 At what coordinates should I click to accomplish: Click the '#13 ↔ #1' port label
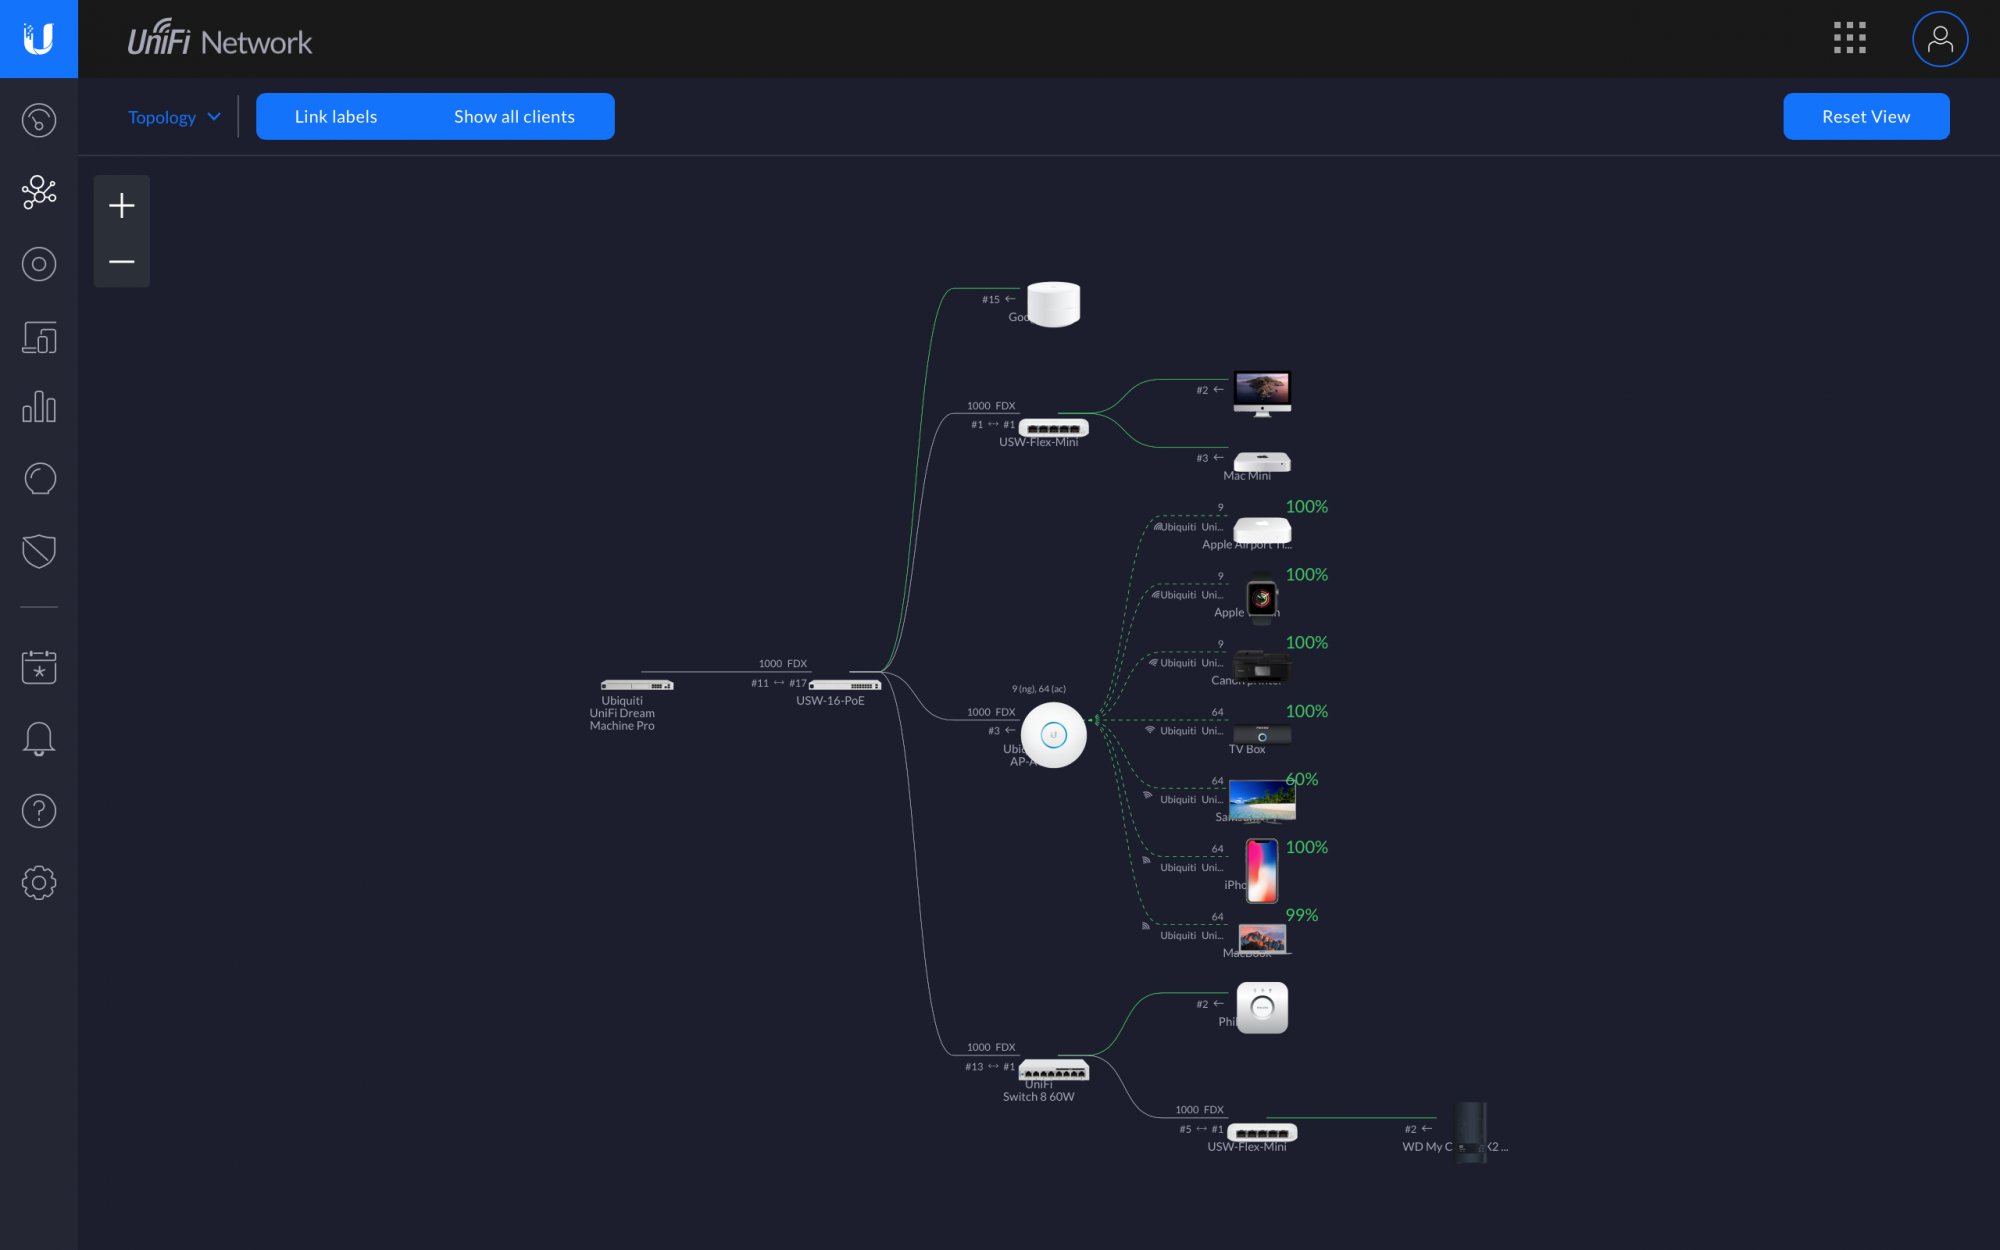click(x=990, y=1067)
